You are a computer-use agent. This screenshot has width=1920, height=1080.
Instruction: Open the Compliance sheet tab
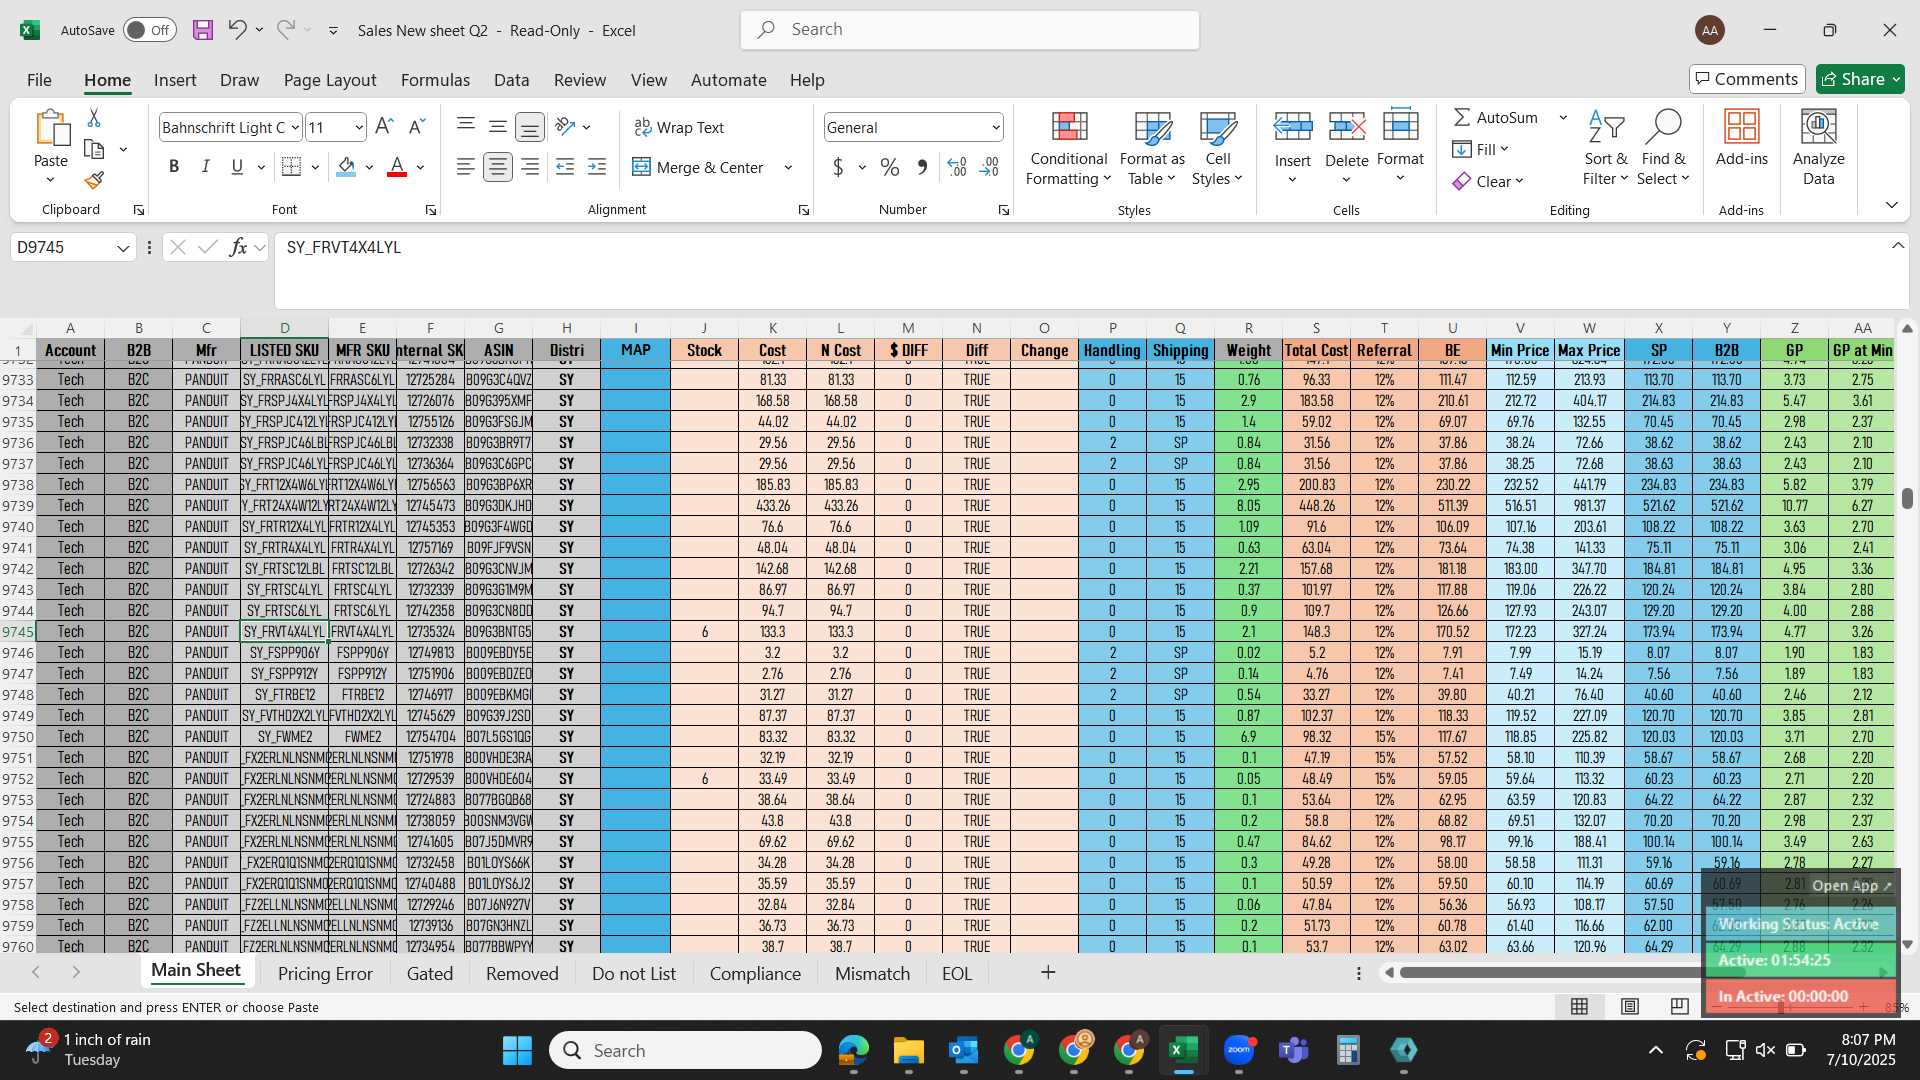[x=755, y=973]
